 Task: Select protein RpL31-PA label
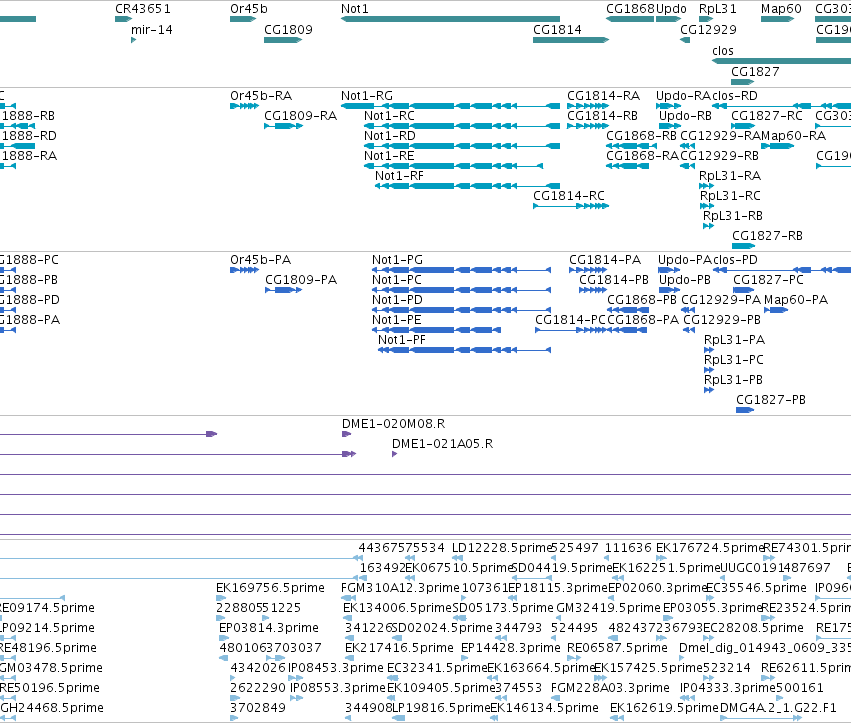(x=734, y=340)
